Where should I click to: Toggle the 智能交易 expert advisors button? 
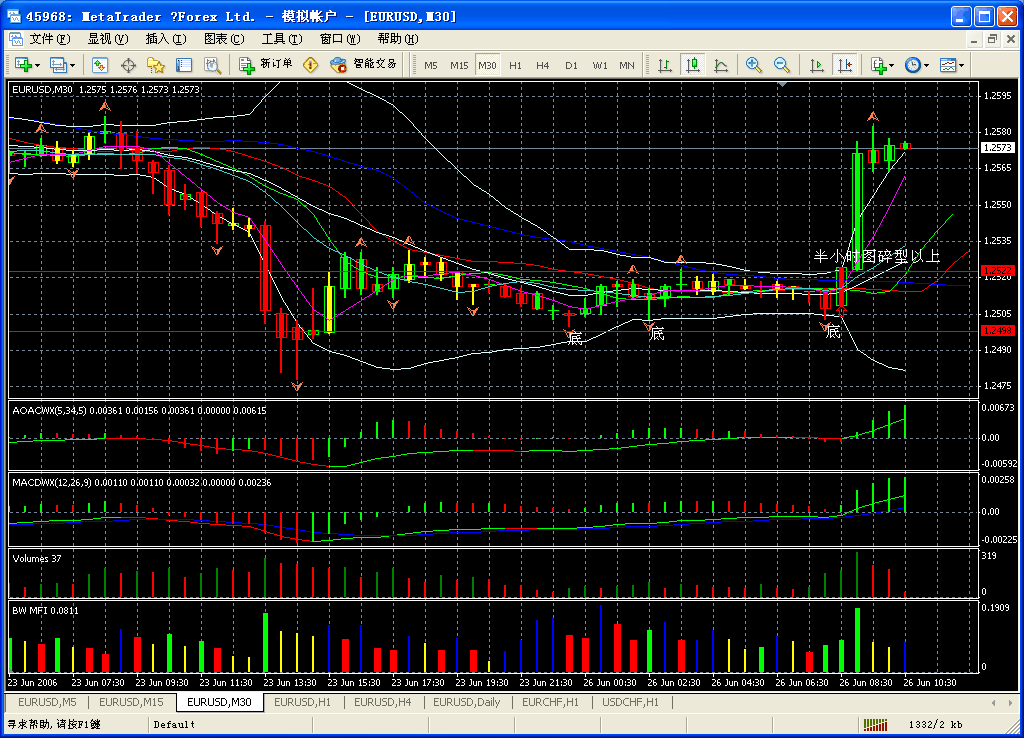tap(364, 64)
